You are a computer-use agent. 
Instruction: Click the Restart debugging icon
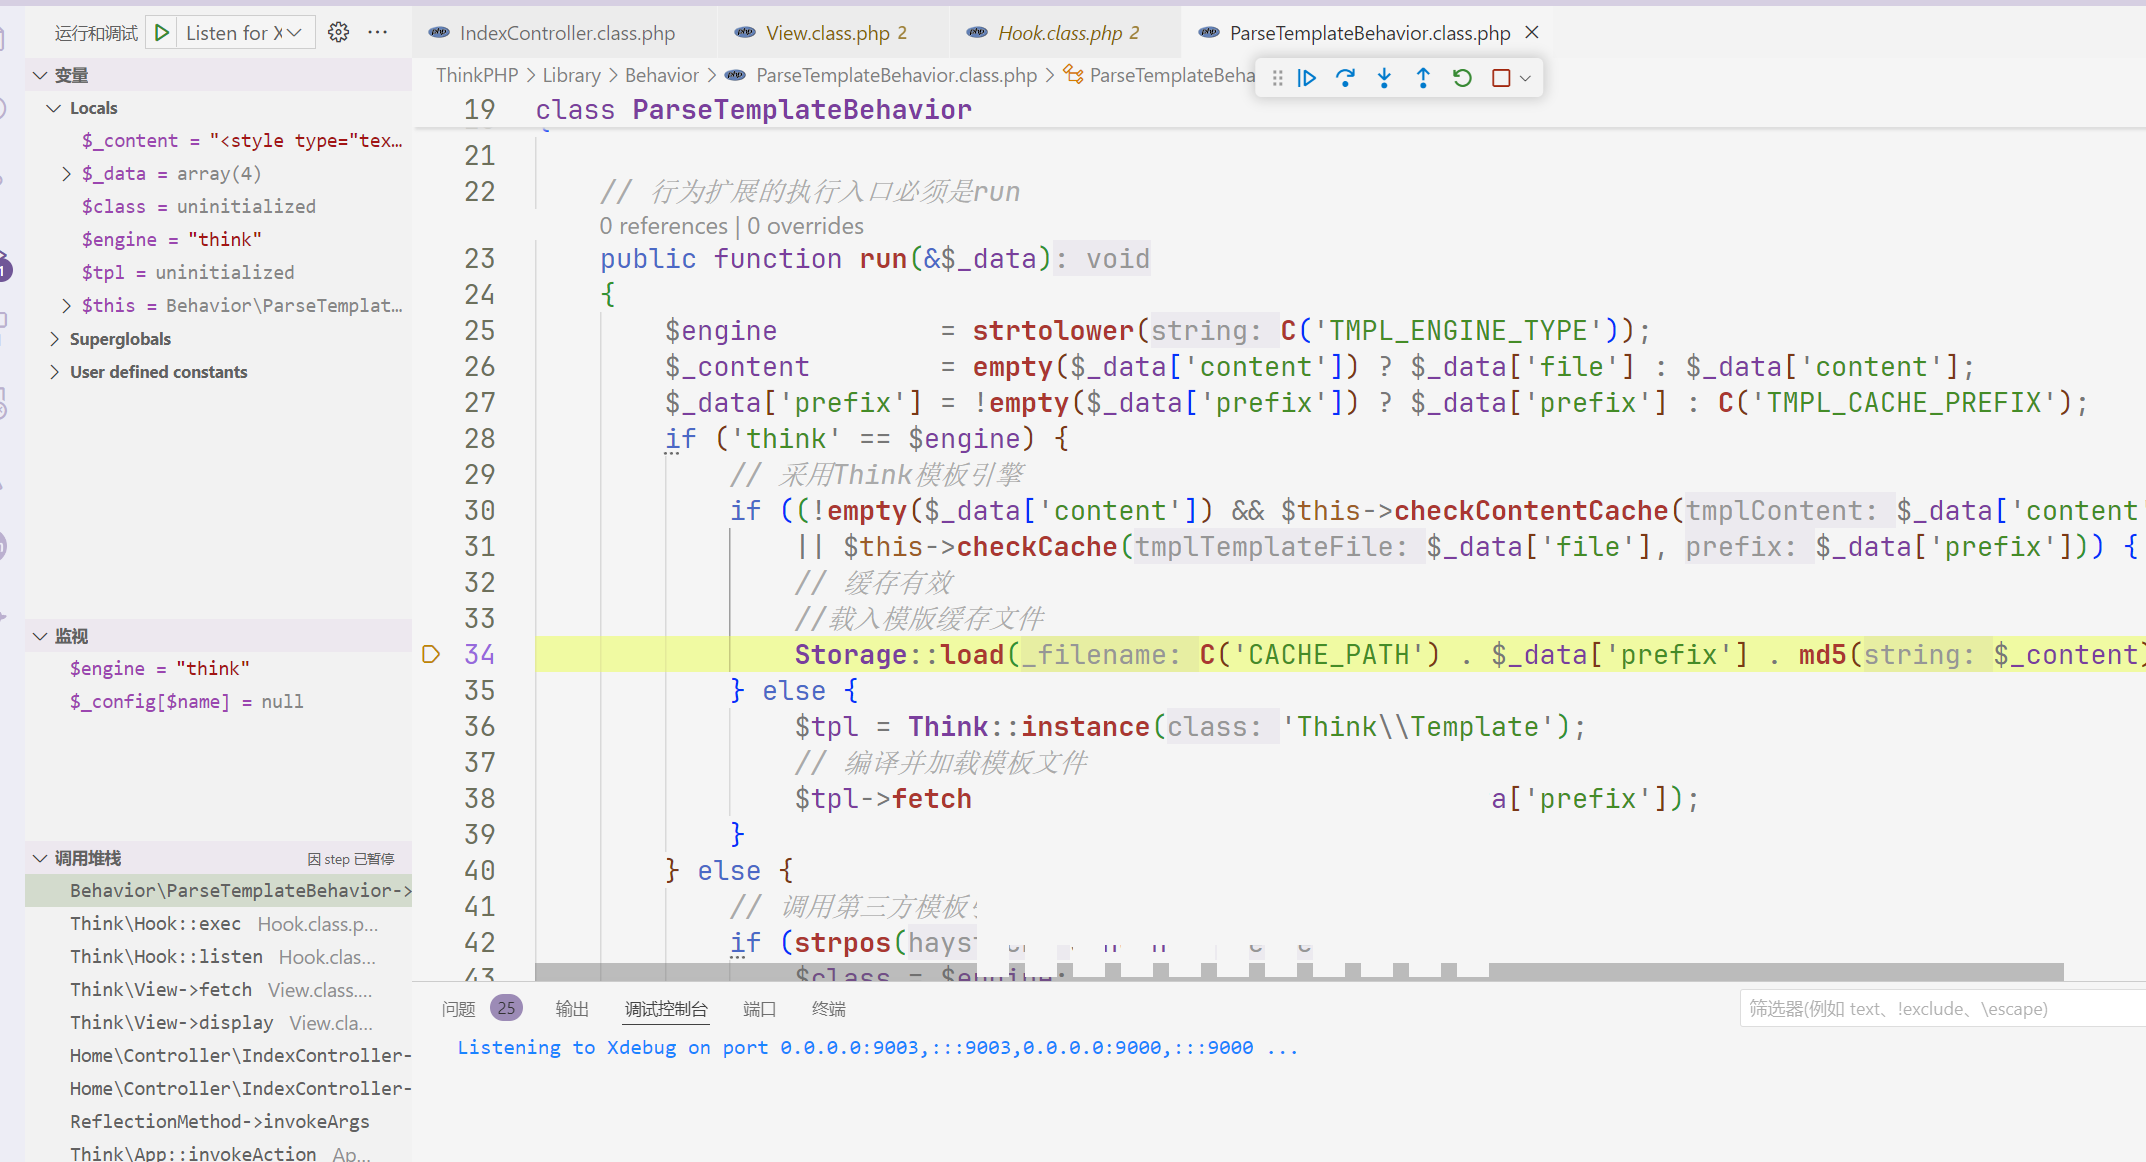click(1462, 78)
